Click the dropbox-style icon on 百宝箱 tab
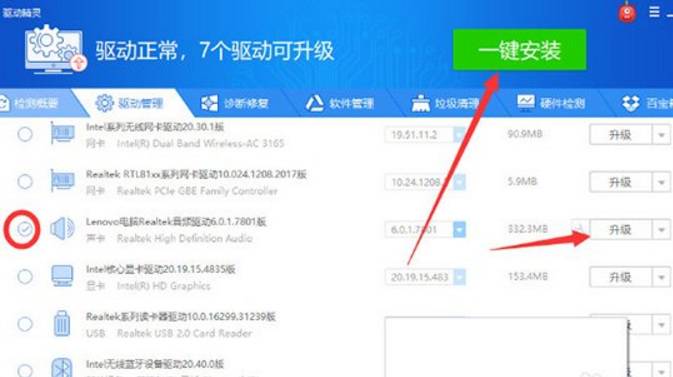Screen dimensions: 673x377 pyautogui.click(x=631, y=103)
